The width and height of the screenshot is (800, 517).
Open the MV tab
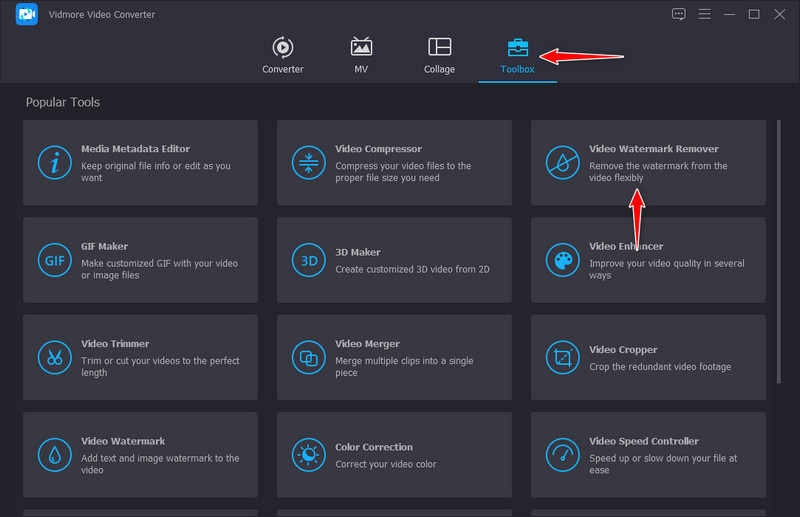coord(361,55)
